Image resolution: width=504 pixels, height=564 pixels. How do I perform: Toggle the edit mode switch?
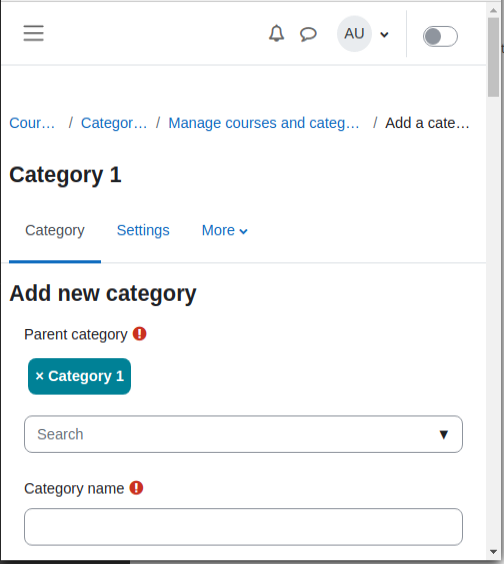(440, 36)
